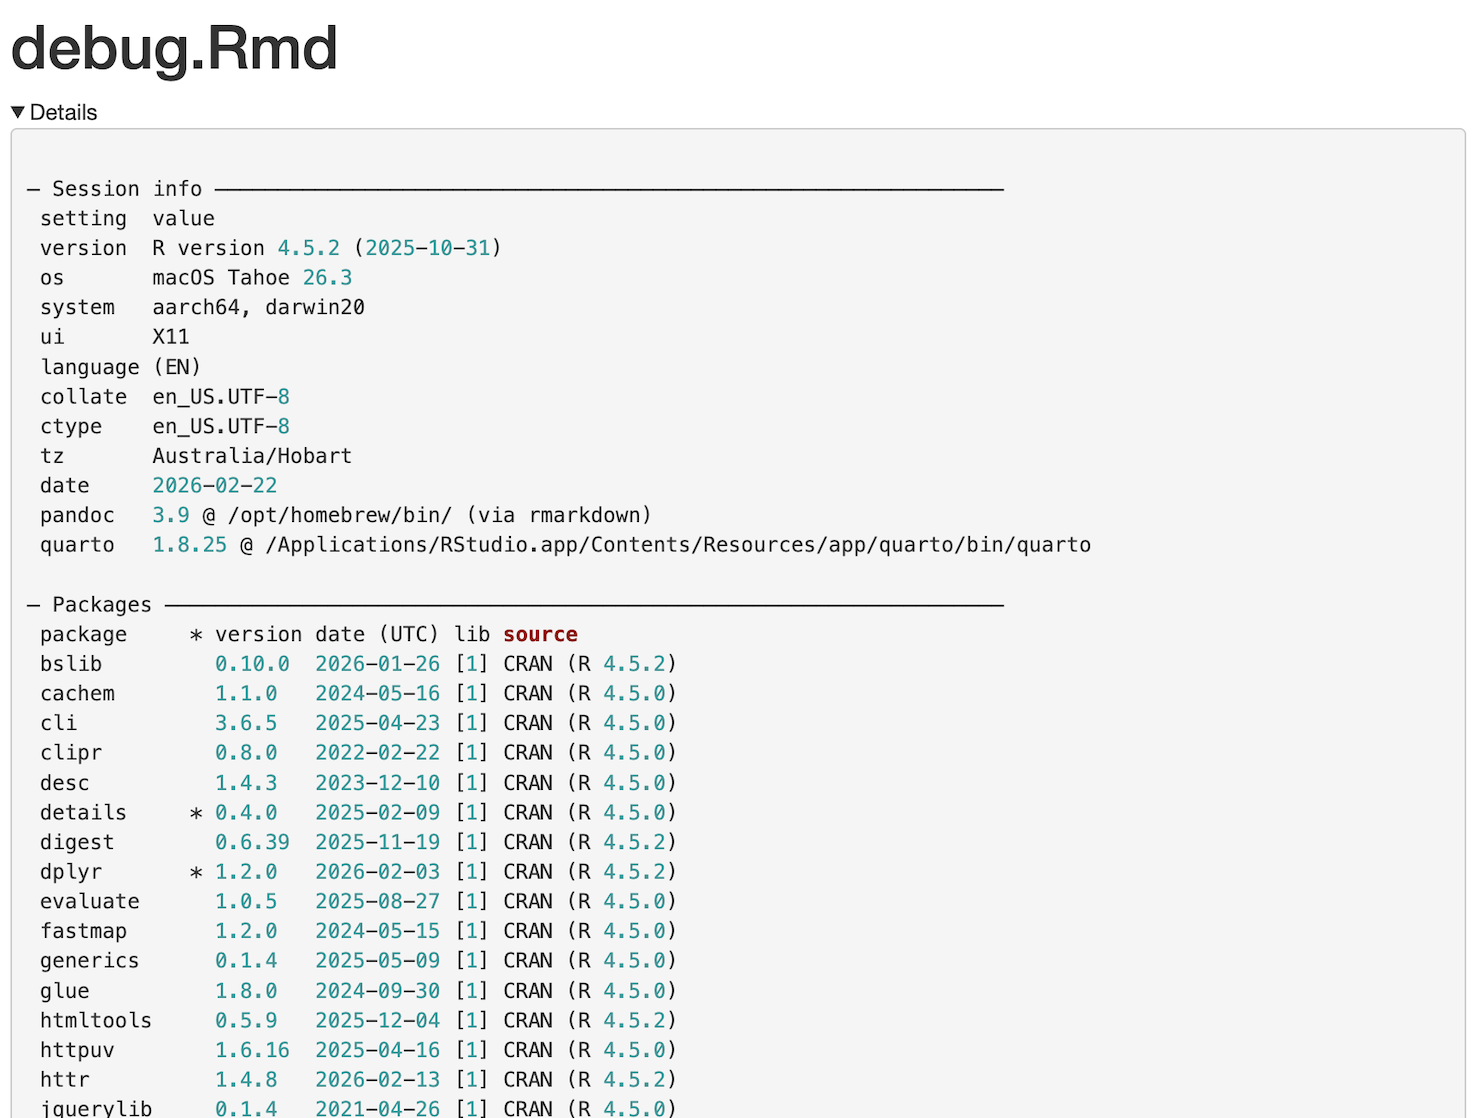Click the pandoc version 3.9 value
Image resolution: width=1483 pixels, height=1118 pixels.
[x=170, y=515]
